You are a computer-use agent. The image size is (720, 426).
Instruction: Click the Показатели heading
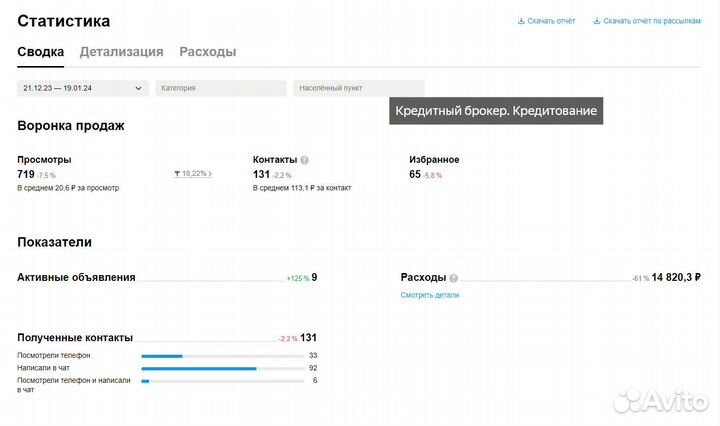click(55, 242)
